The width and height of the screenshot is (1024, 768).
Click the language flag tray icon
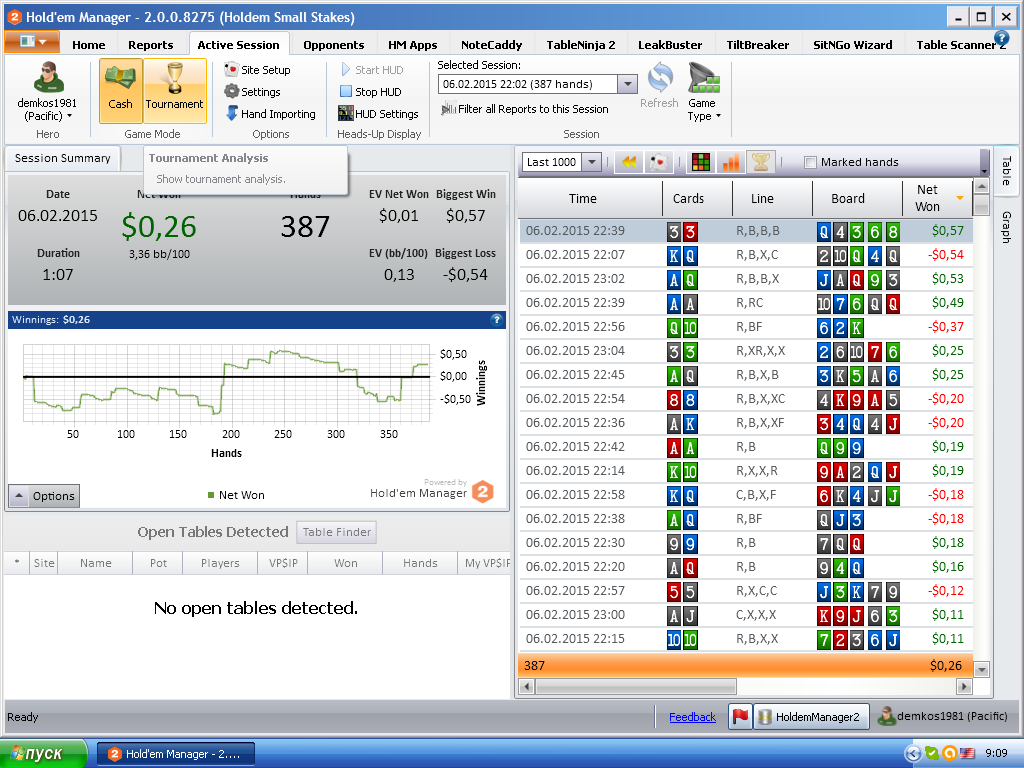[x=967, y=754]
